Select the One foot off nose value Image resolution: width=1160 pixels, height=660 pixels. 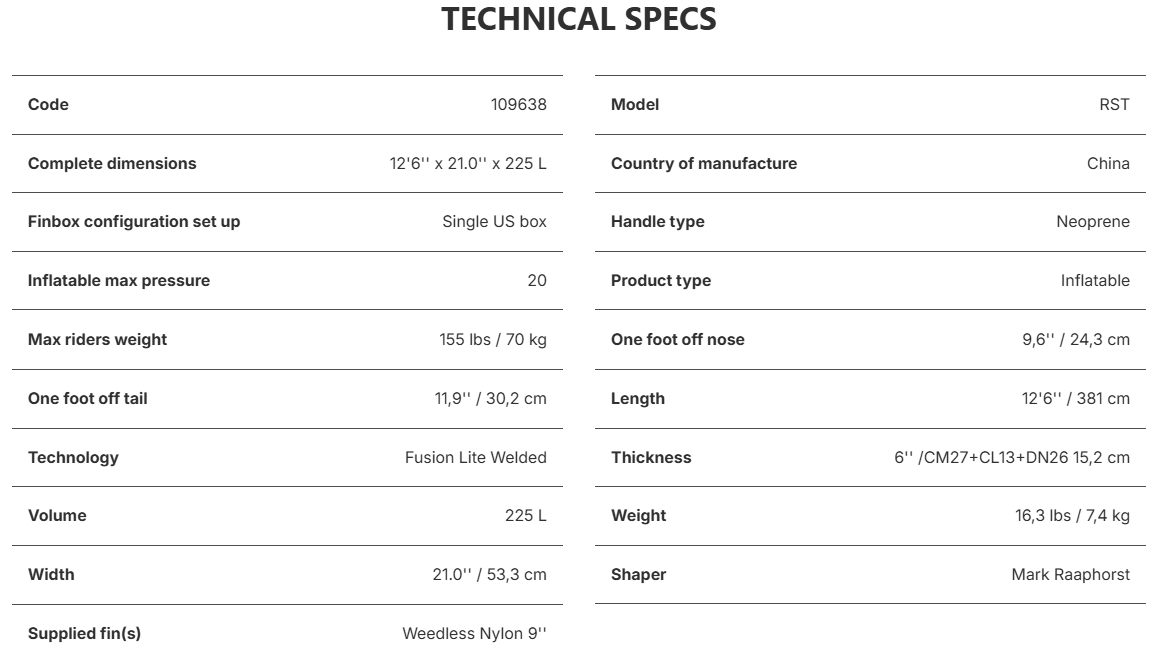1076,340
